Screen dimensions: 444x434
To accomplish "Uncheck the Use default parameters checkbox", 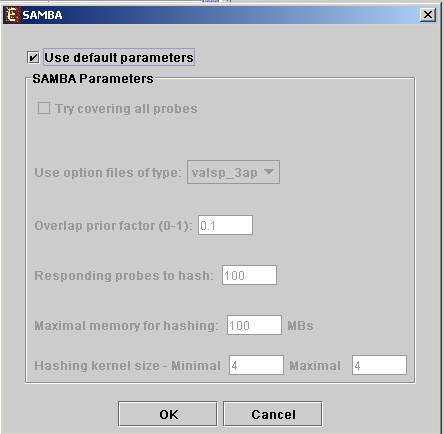I will pyautogui.click(x=33, y=58).
